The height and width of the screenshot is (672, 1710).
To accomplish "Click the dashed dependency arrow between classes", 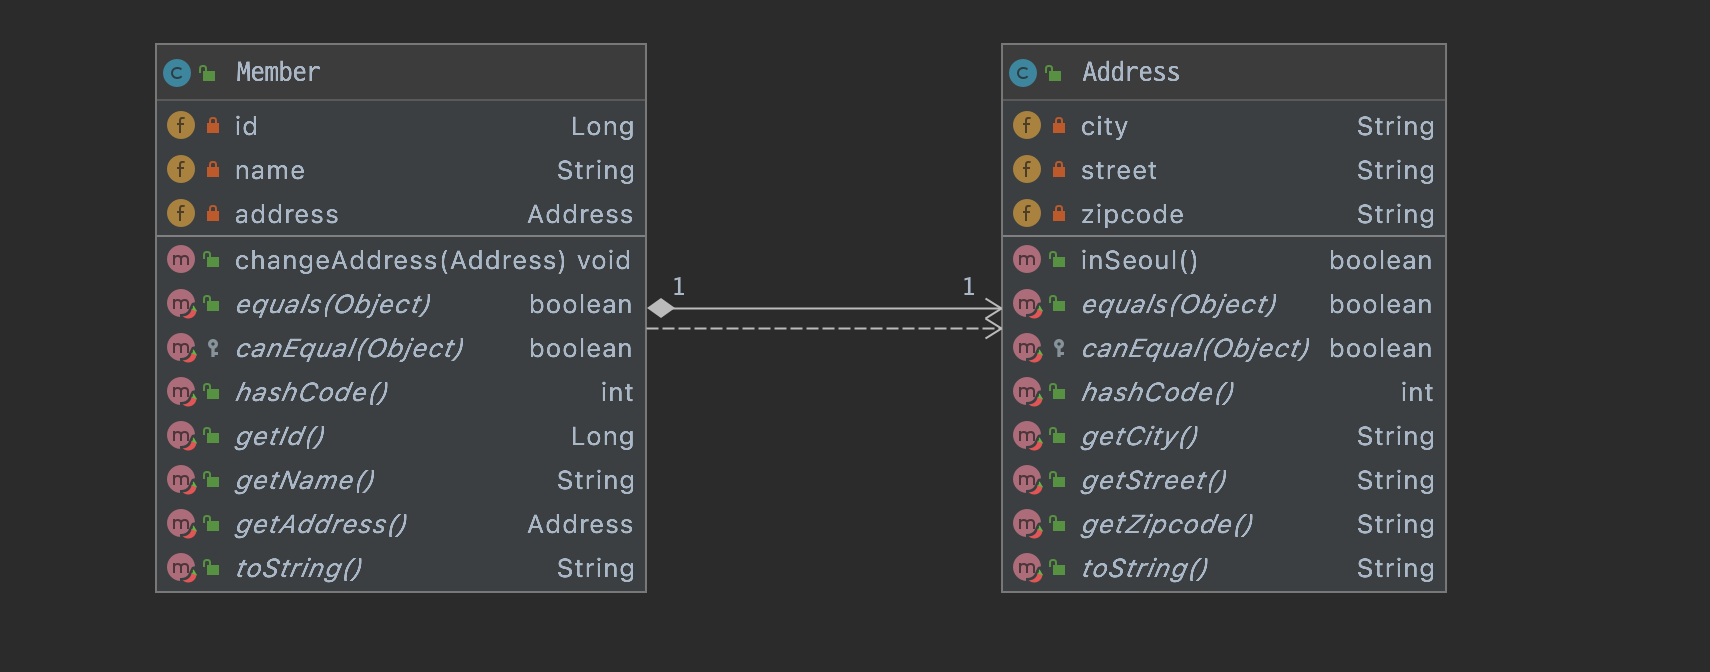I will point(824,328).
